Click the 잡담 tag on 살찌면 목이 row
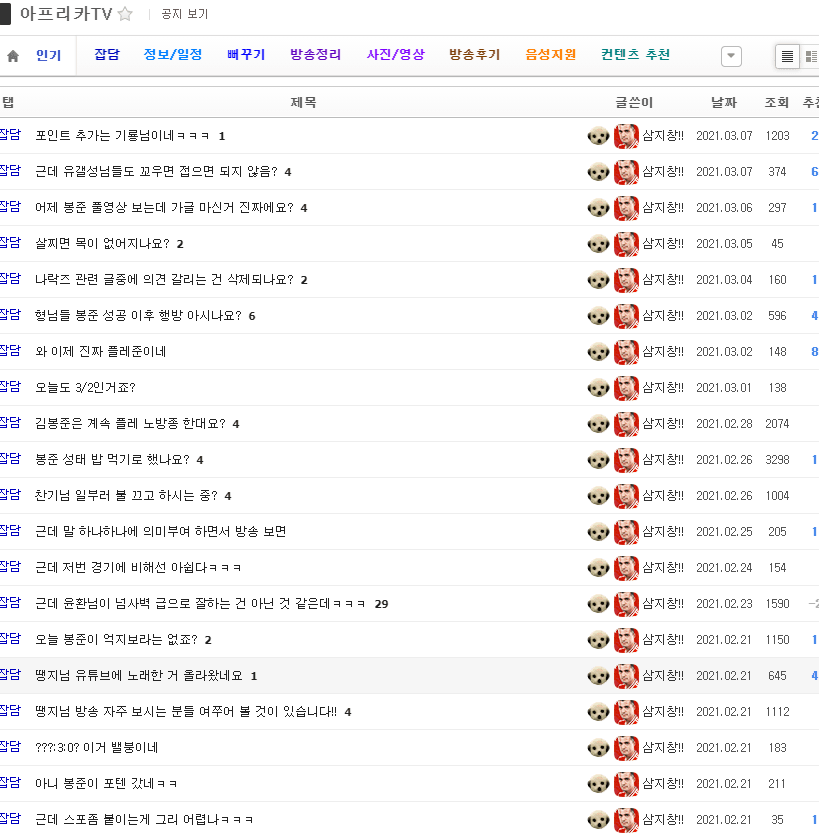Viewport: 819px width, 837px height. pos(10,243)
